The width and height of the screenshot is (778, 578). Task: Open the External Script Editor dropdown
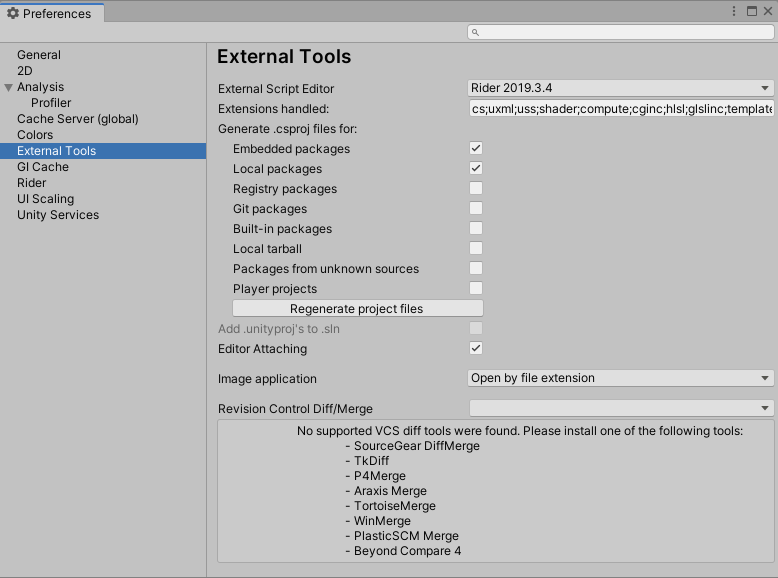621,88
